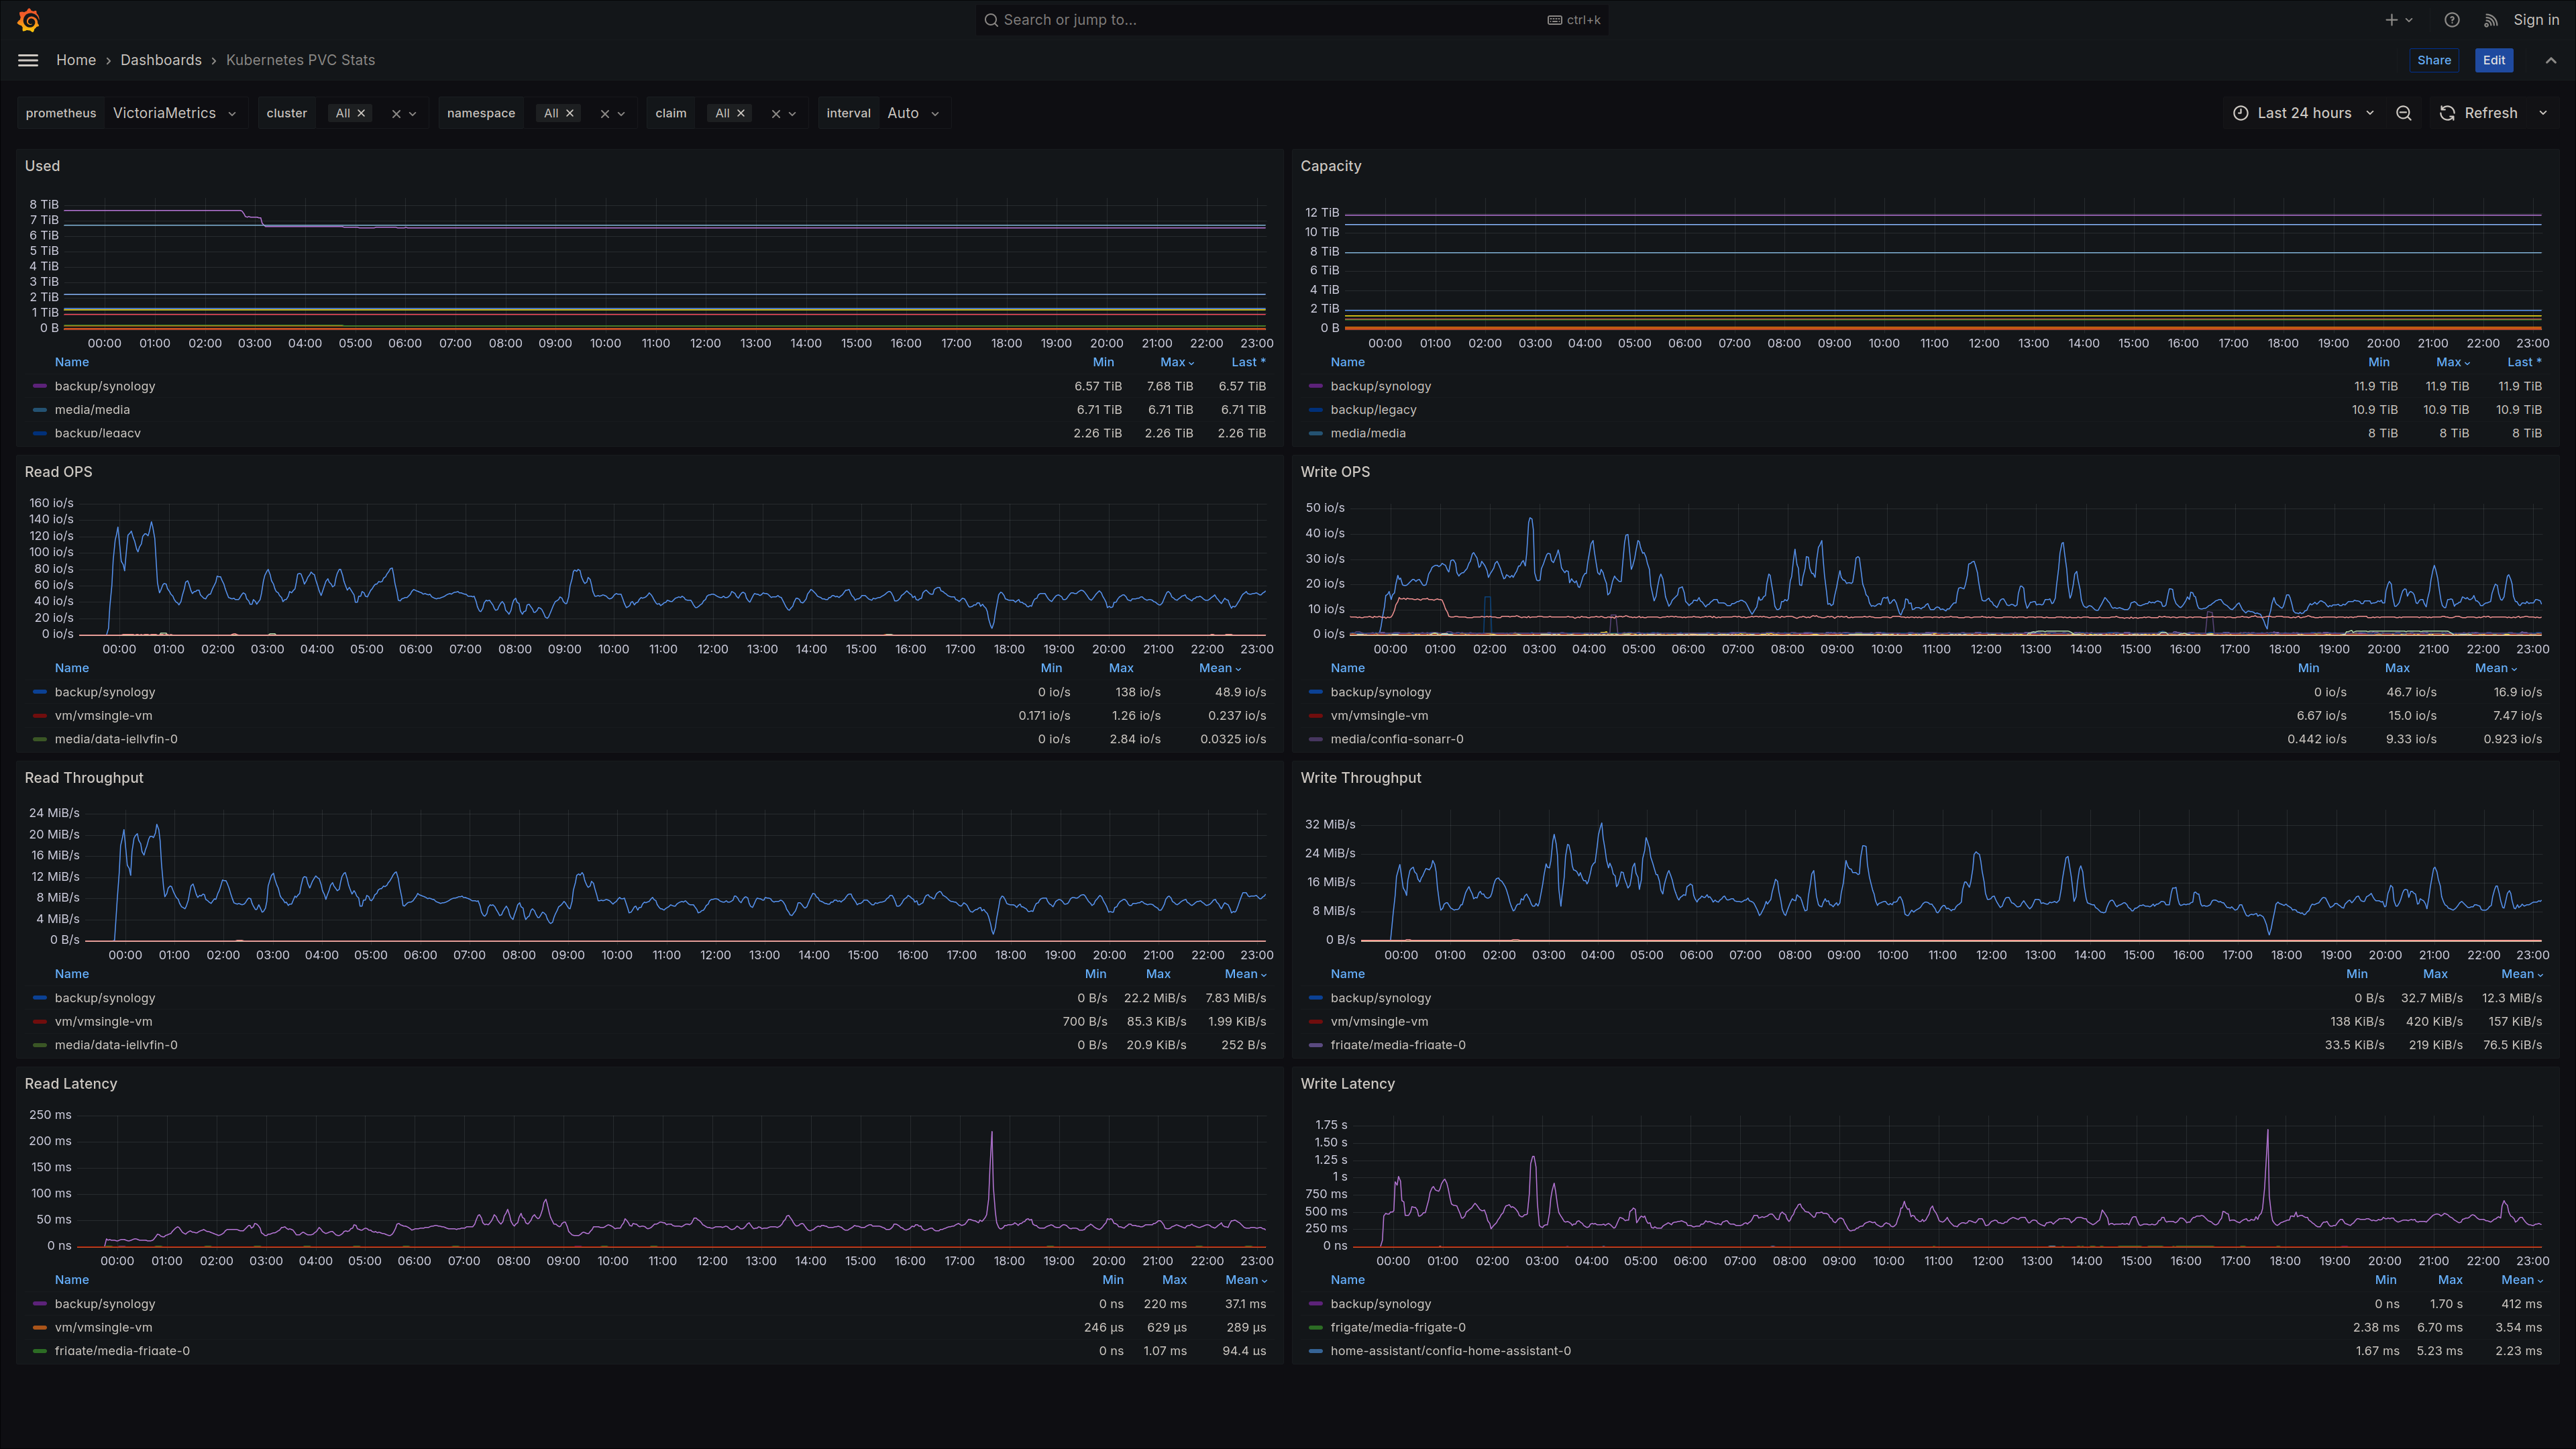This screenshot has height=1449, width=2576.
Task: Toggle frigate/media-frigate-0 series in the Write Latency legend
Action: 1397,1327
